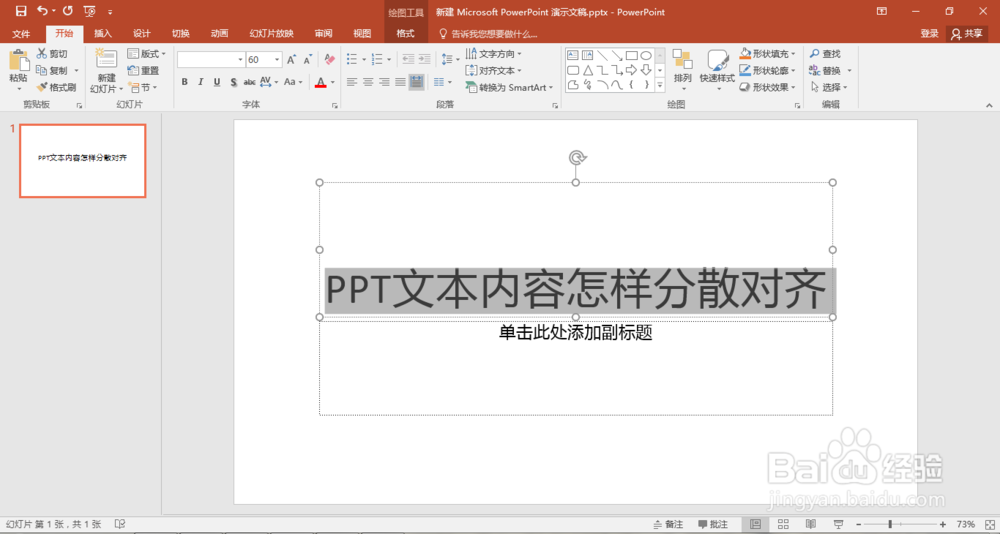Click the Redo icon in title bar
The width and height of the screenshot is (1000, 534).
point(68,11)
